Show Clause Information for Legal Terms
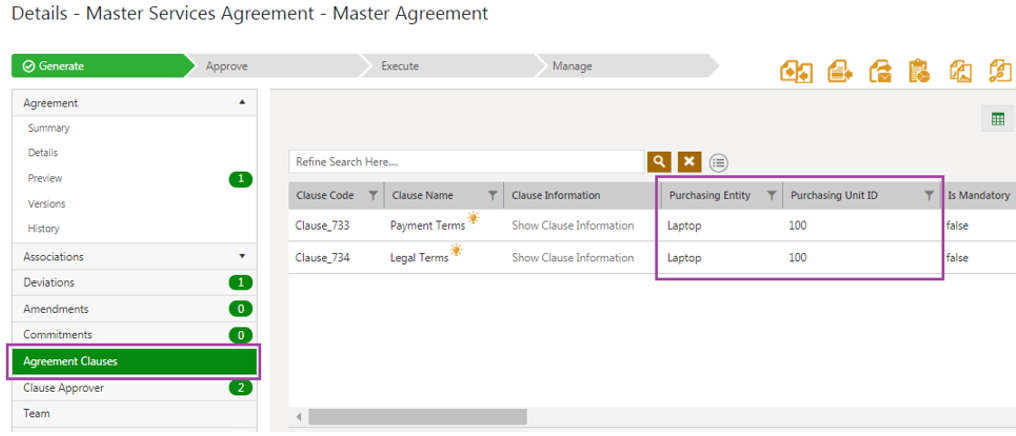The image size is (1016, 436). coord(573,258)
